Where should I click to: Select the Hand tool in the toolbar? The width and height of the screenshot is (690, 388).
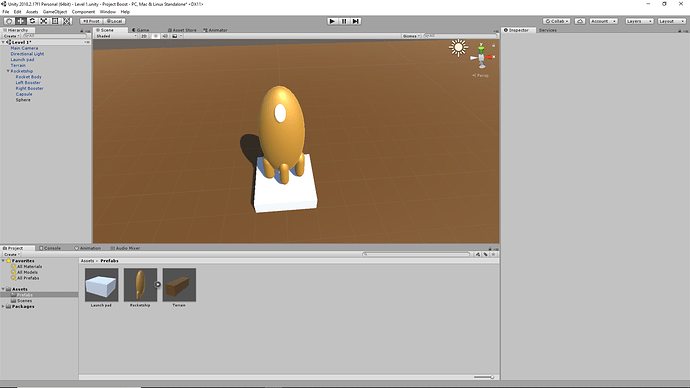point(9,21)
